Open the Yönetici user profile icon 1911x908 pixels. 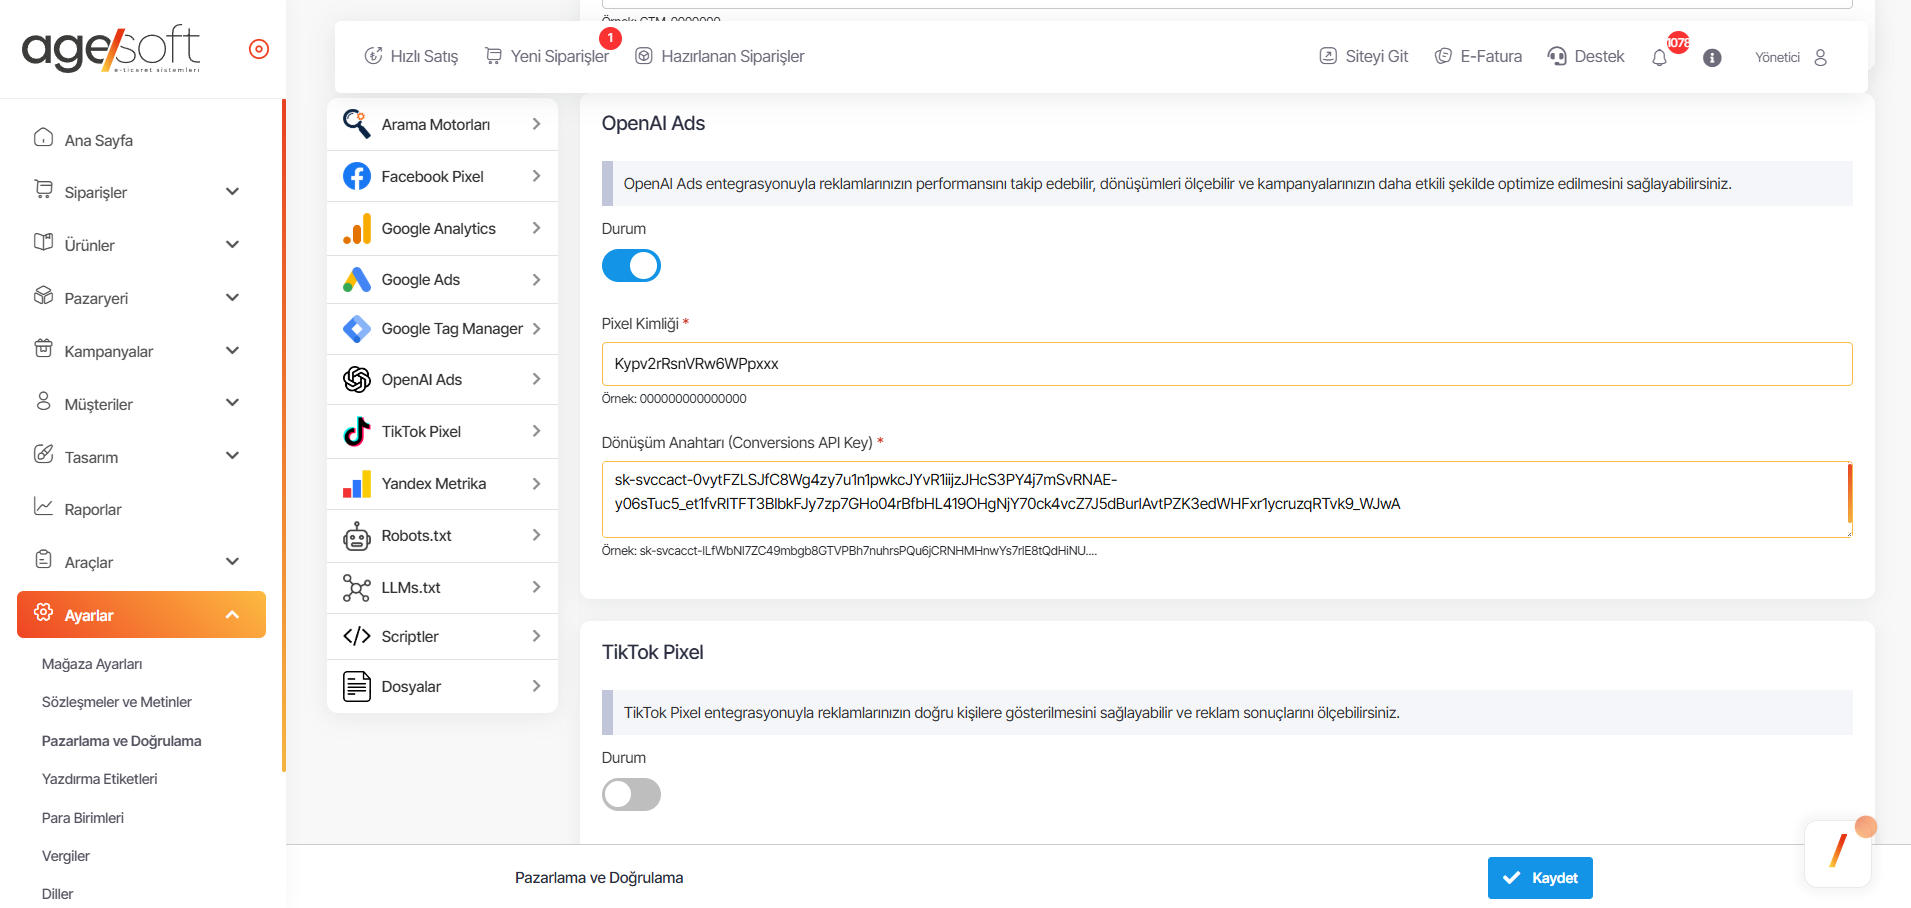tap(1820, 57)
